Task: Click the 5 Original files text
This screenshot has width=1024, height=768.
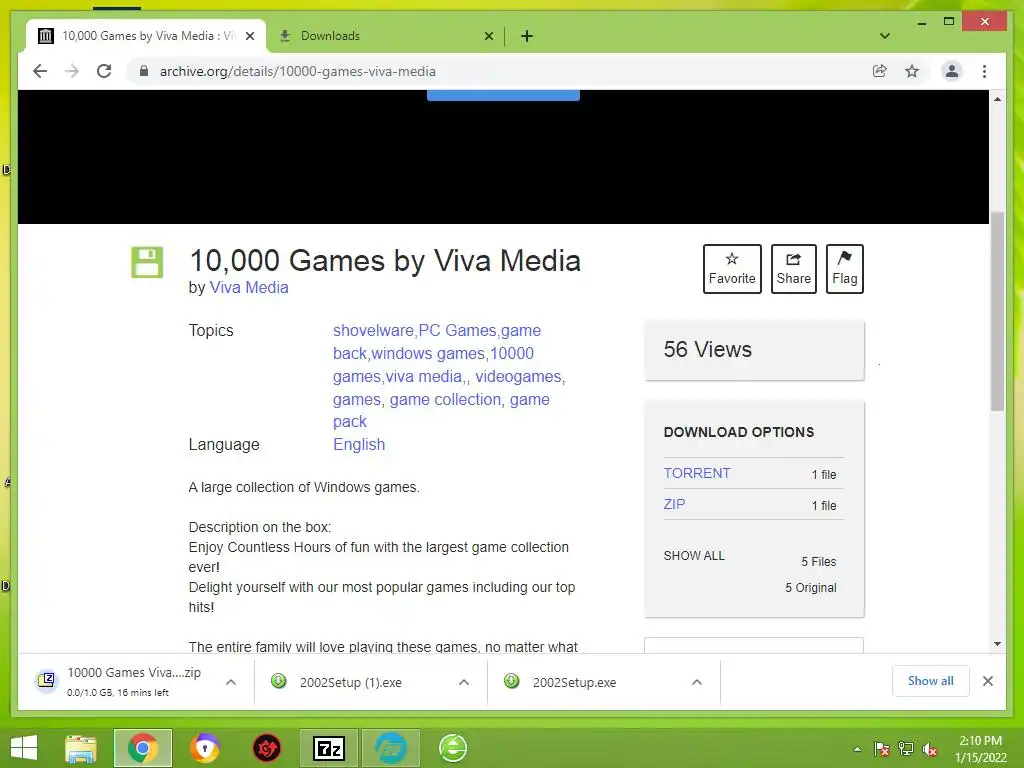Action: pos(810,588)
